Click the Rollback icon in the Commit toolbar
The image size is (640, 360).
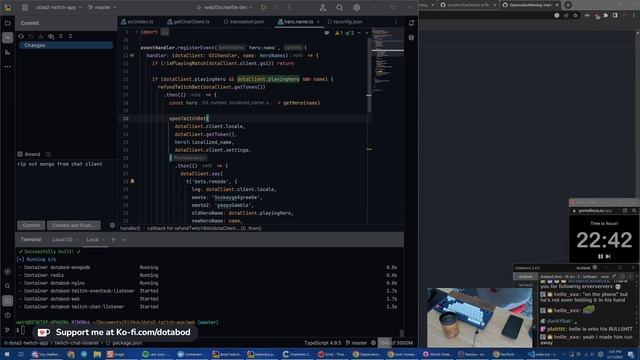point(31,36)
